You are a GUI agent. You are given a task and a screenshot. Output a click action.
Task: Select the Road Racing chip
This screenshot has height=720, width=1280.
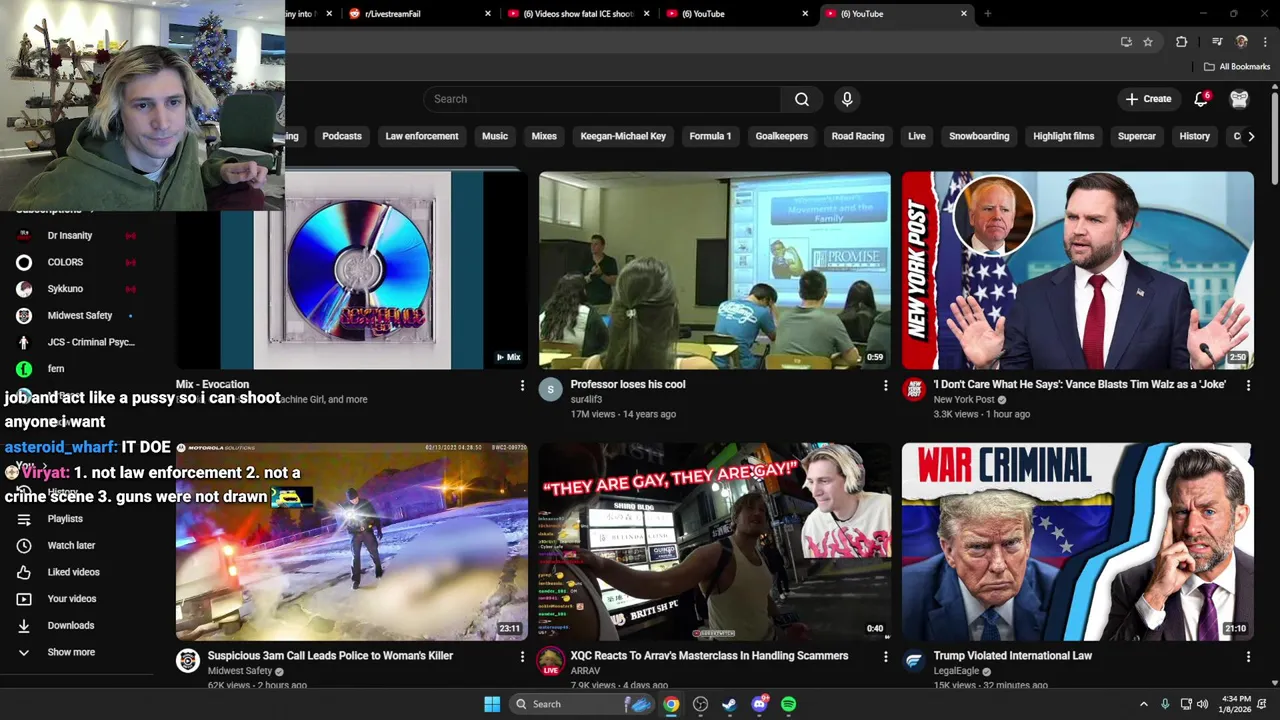[858, 136]
